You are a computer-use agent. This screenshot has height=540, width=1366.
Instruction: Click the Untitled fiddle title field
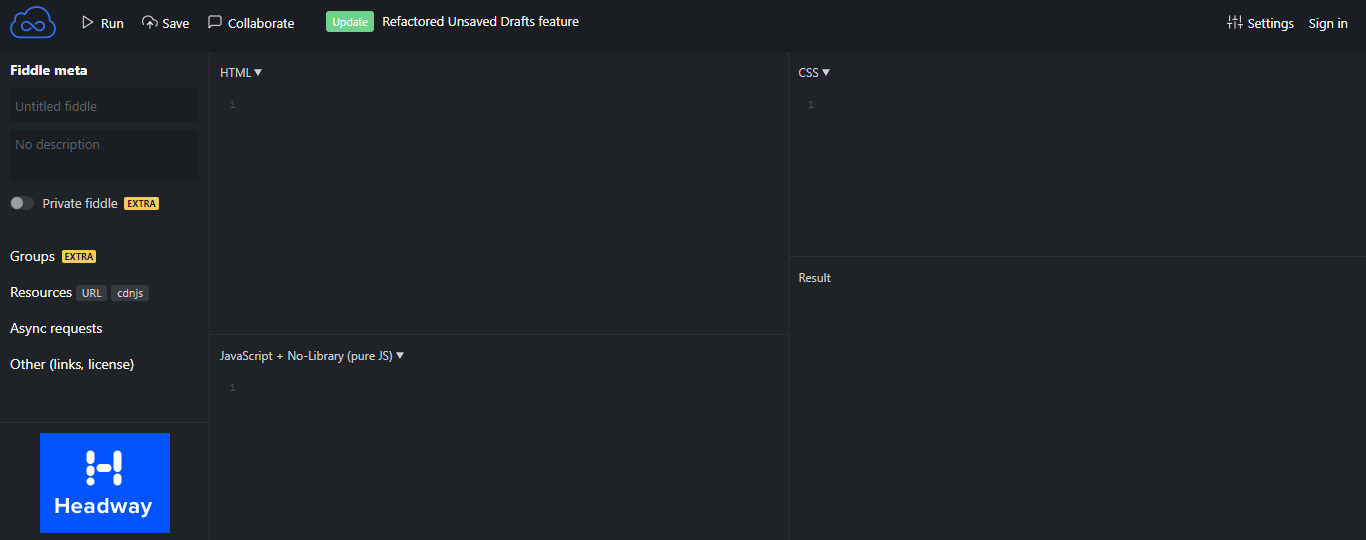pyautogui.click(x=104, y=106)
